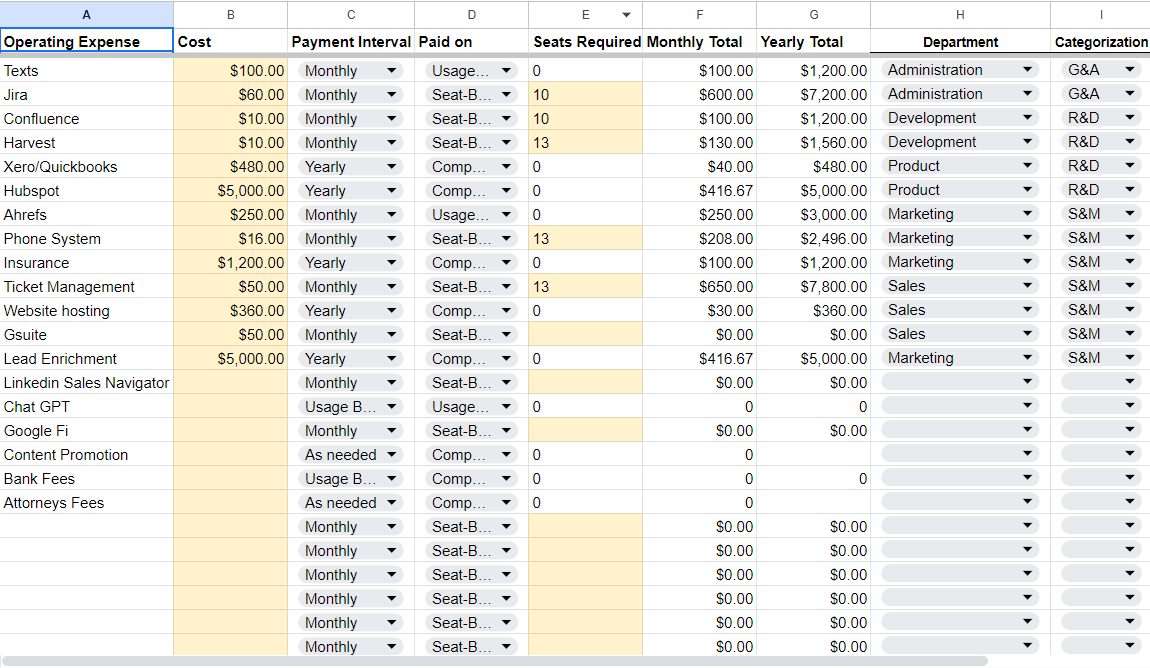This screenshot has width=1150, height=668.
Task: Click the Paid on header cell
Action: point(472,42)
